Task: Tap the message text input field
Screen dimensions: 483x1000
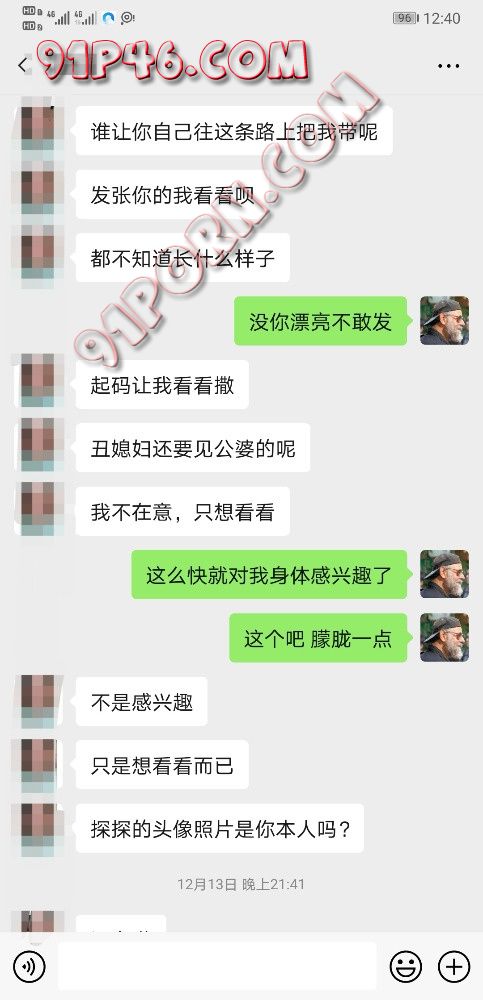Action: tap(217, 966)
